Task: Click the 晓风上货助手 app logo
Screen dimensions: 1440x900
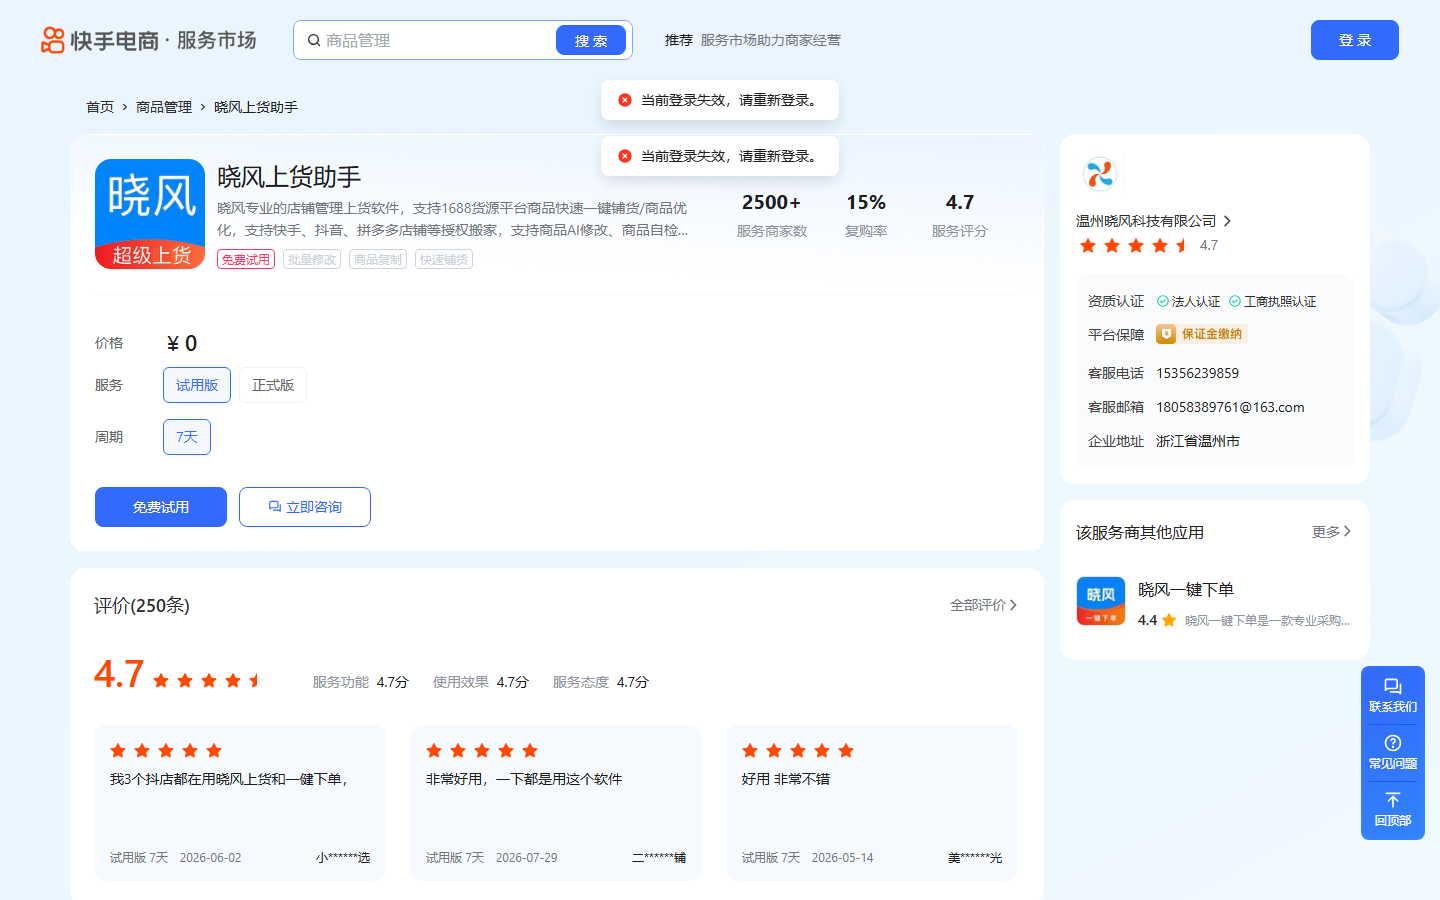Action: (150, 214)
